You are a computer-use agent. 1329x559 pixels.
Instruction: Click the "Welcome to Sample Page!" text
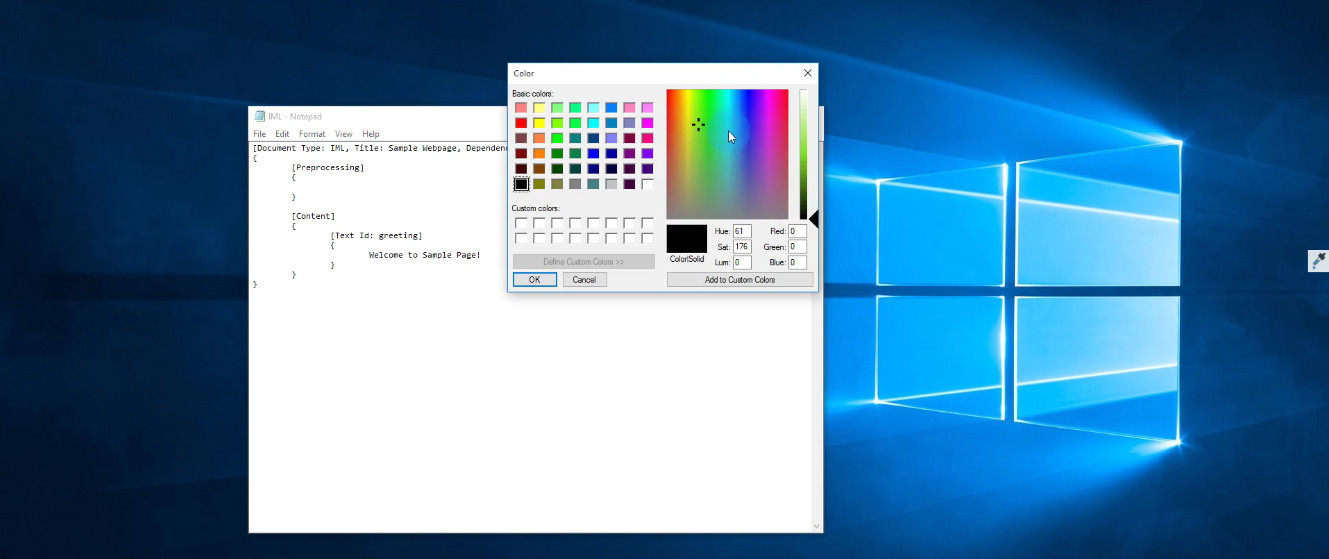(x=425, y=255)
